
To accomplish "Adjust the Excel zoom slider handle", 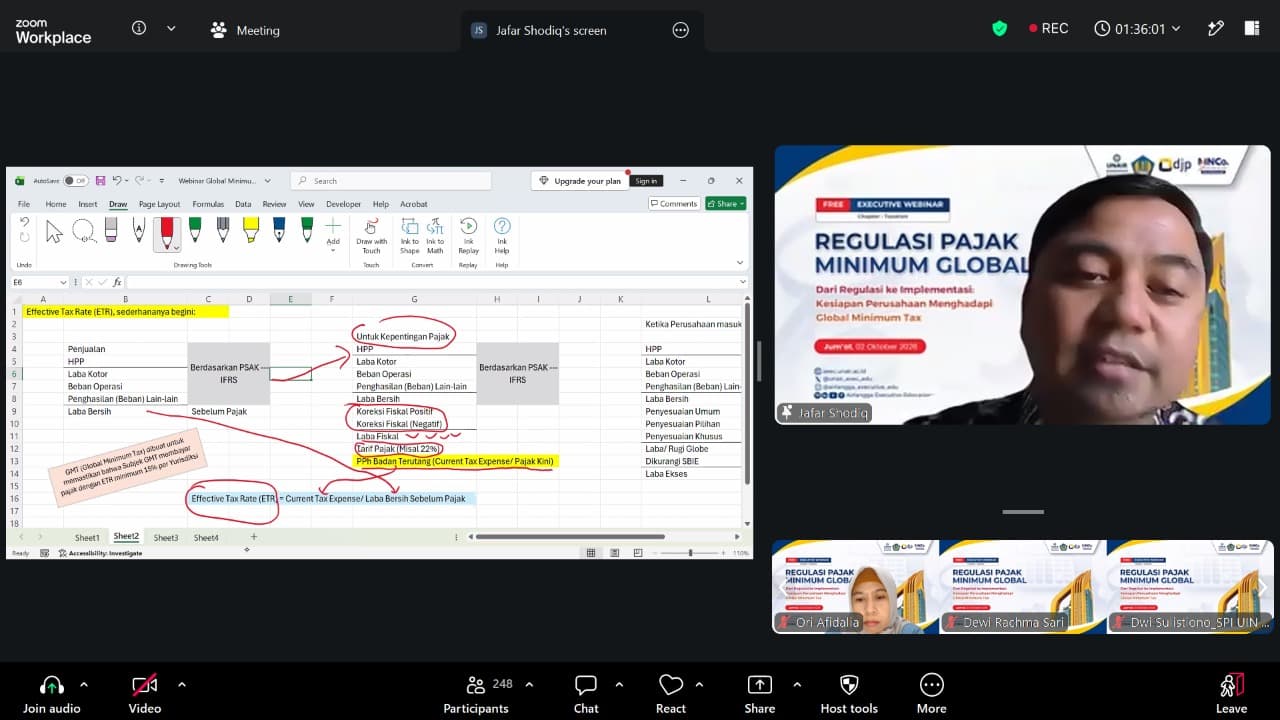I will click(x=690, y=553).
